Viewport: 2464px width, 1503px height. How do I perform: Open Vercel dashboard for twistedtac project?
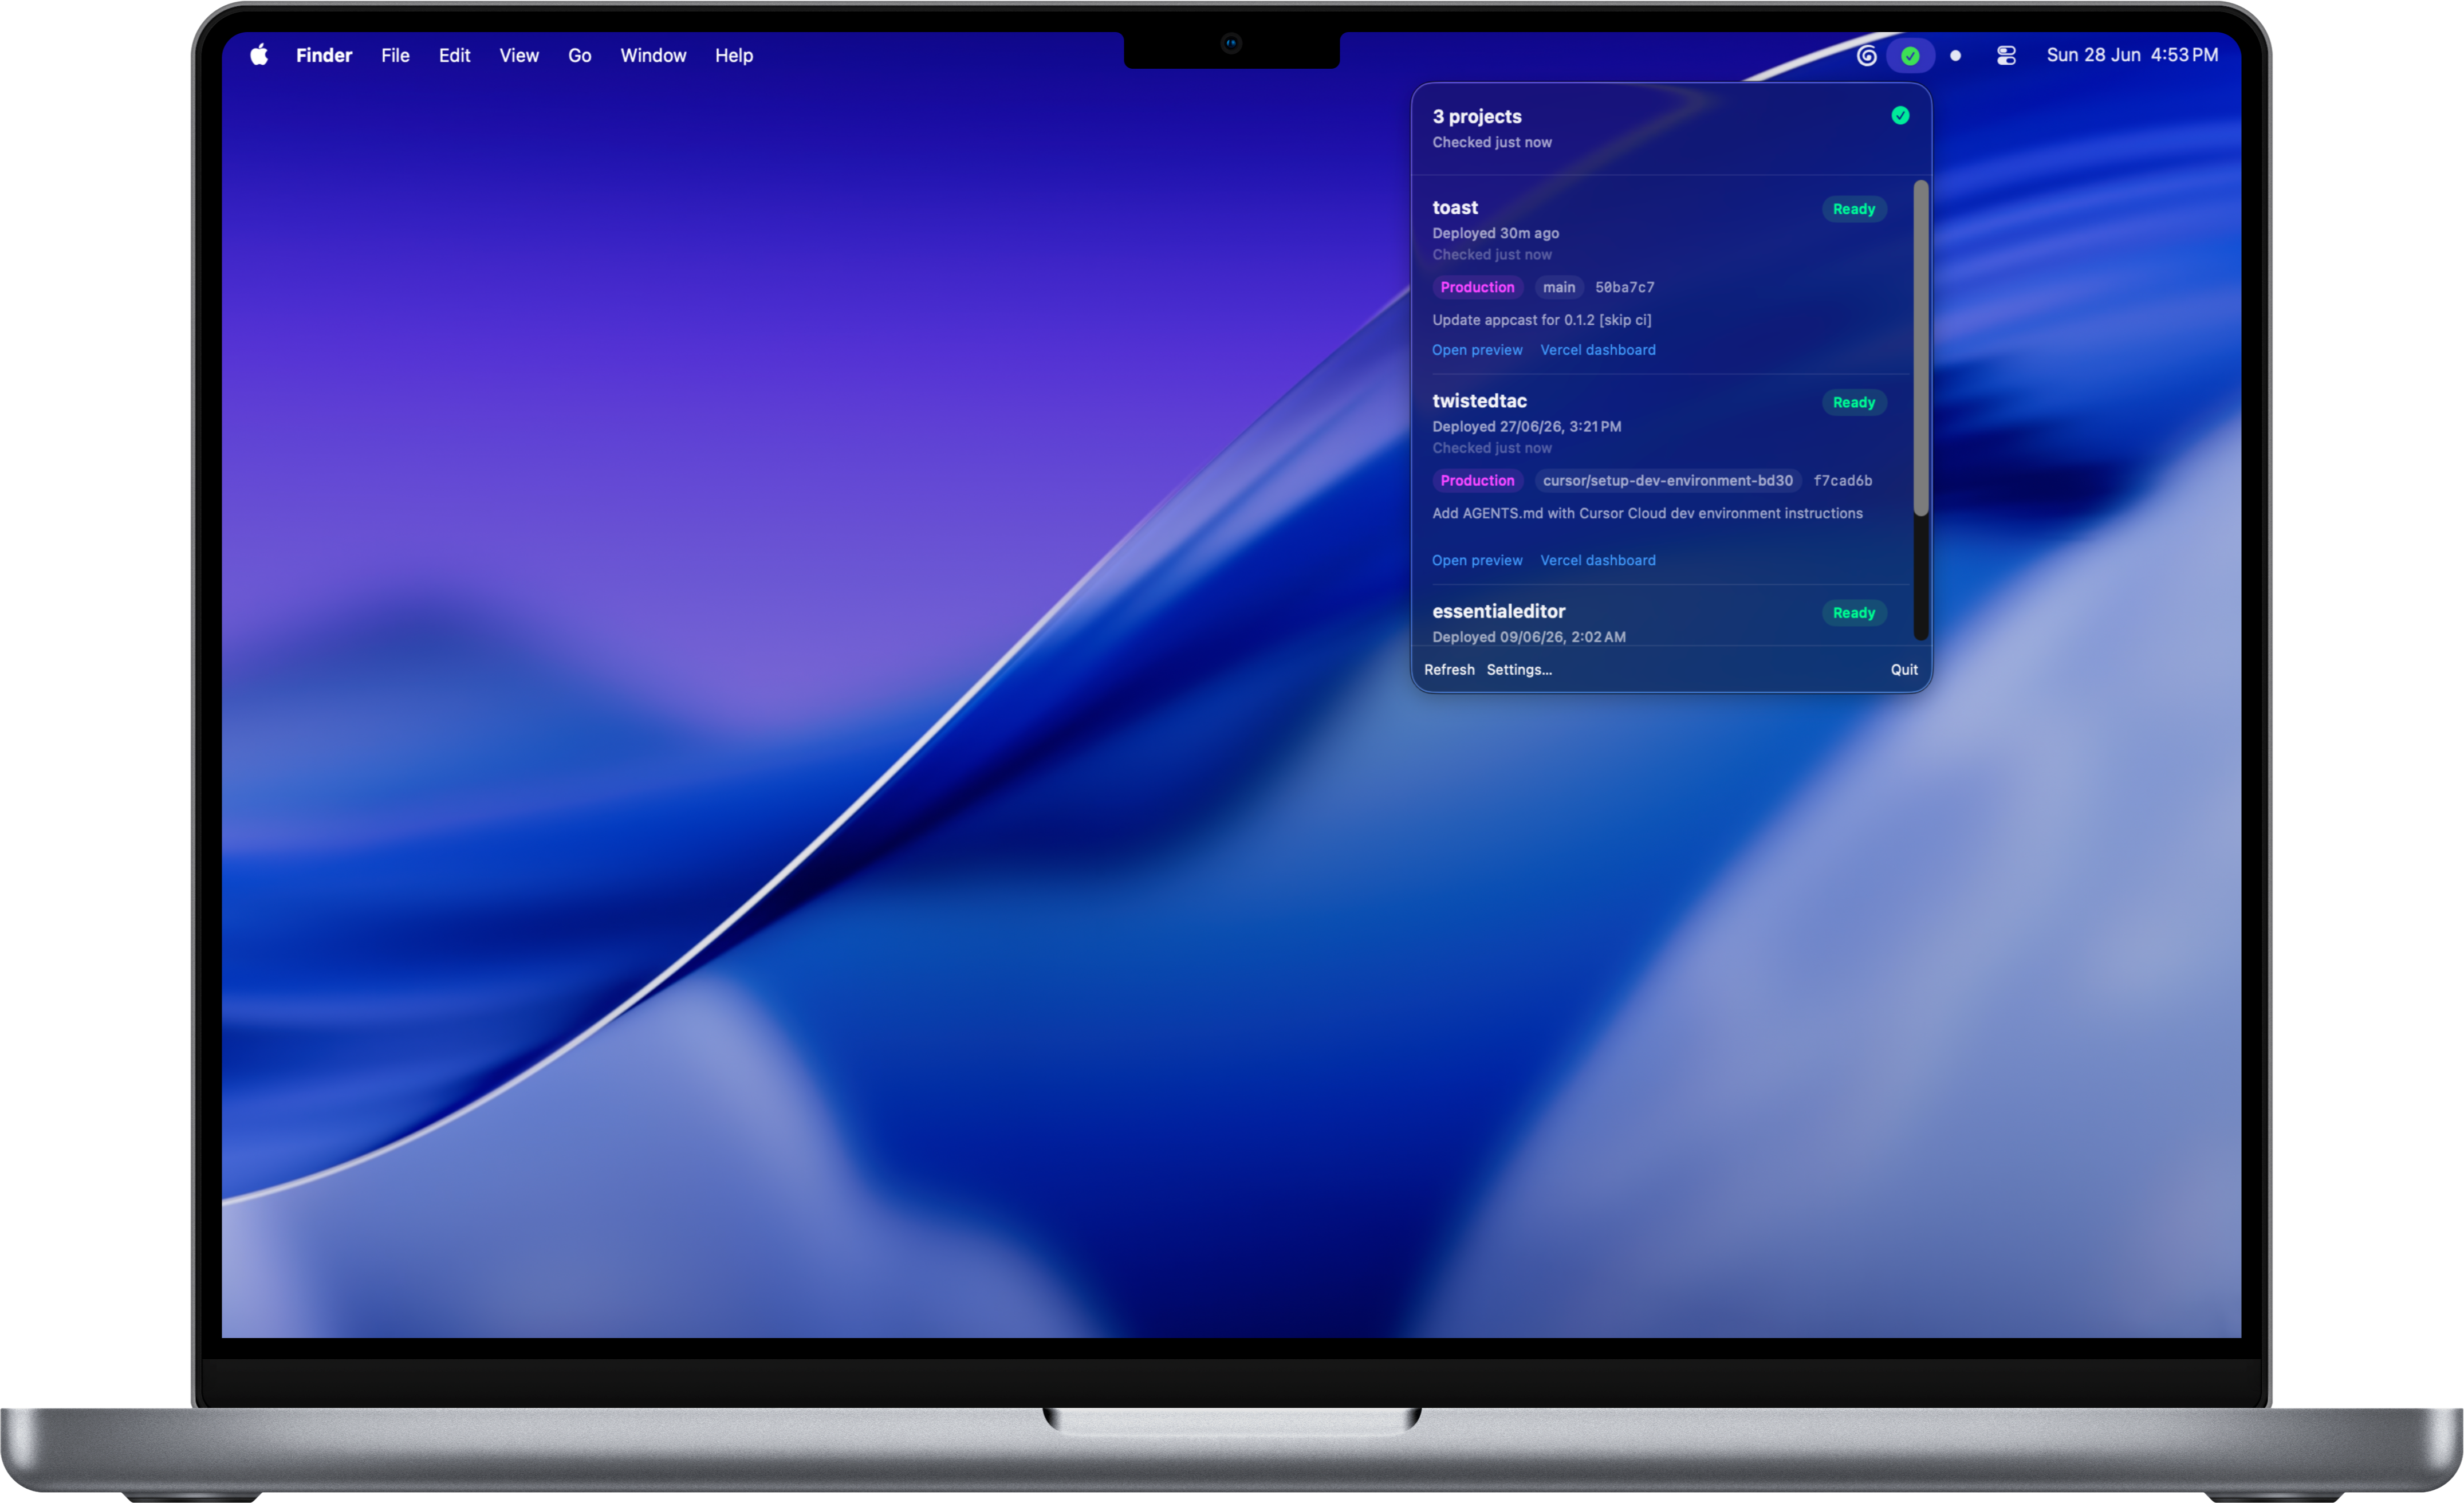1598,560
